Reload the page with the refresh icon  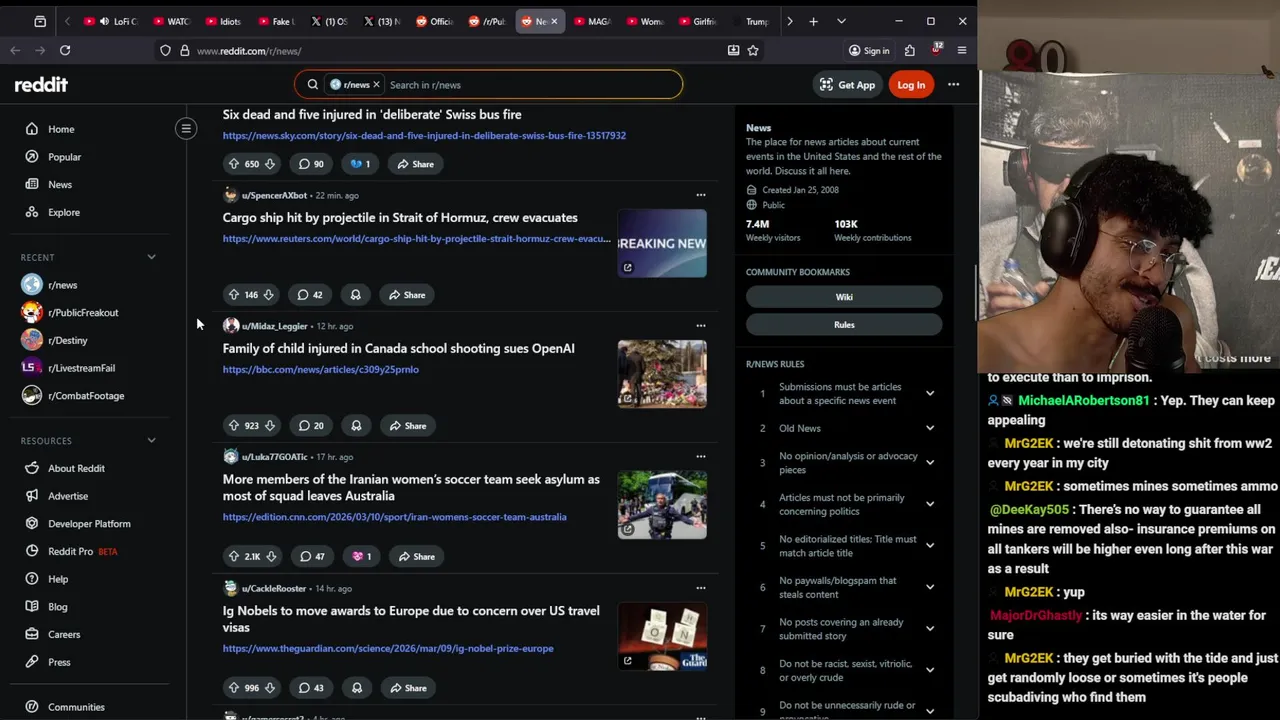click(65, 50)
